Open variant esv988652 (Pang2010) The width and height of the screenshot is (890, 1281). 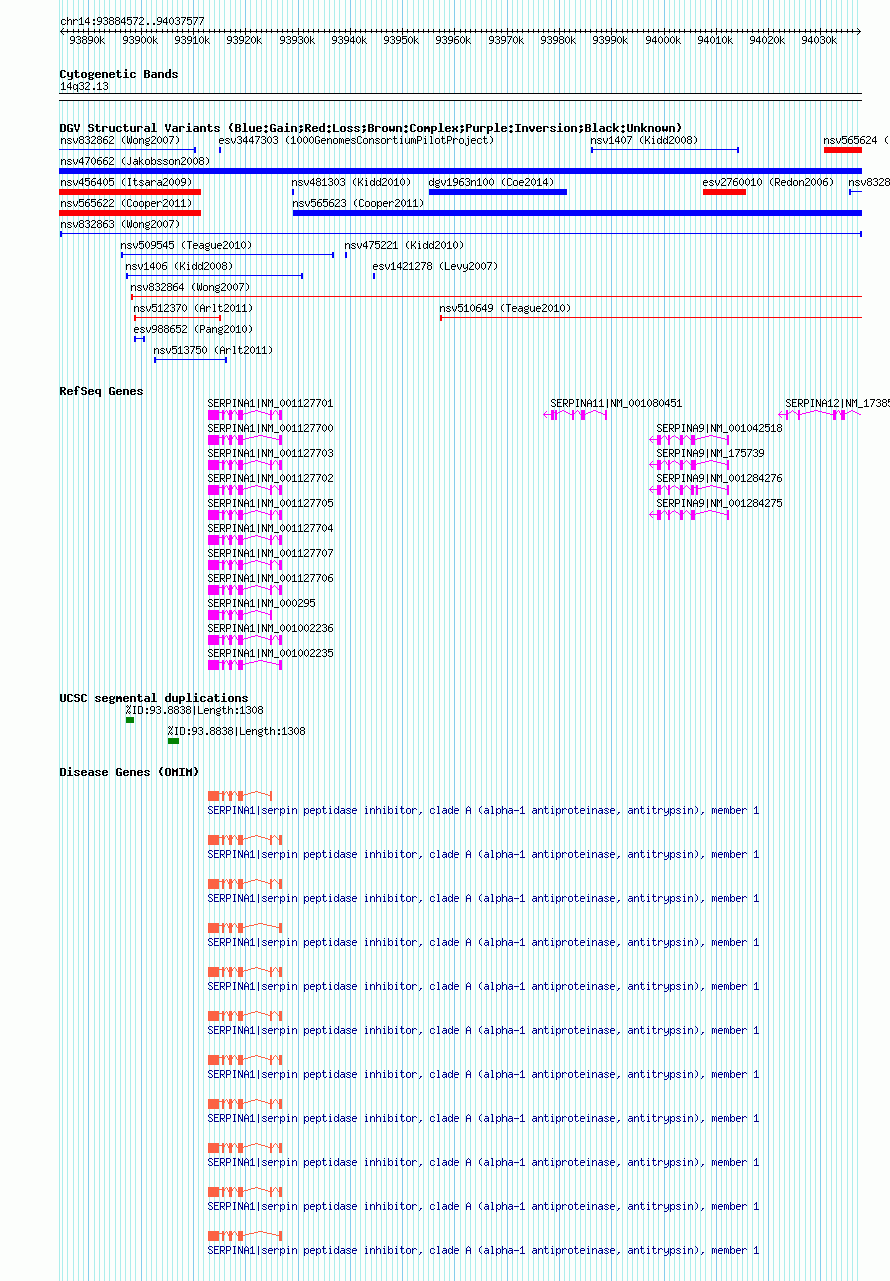(193, 330)
